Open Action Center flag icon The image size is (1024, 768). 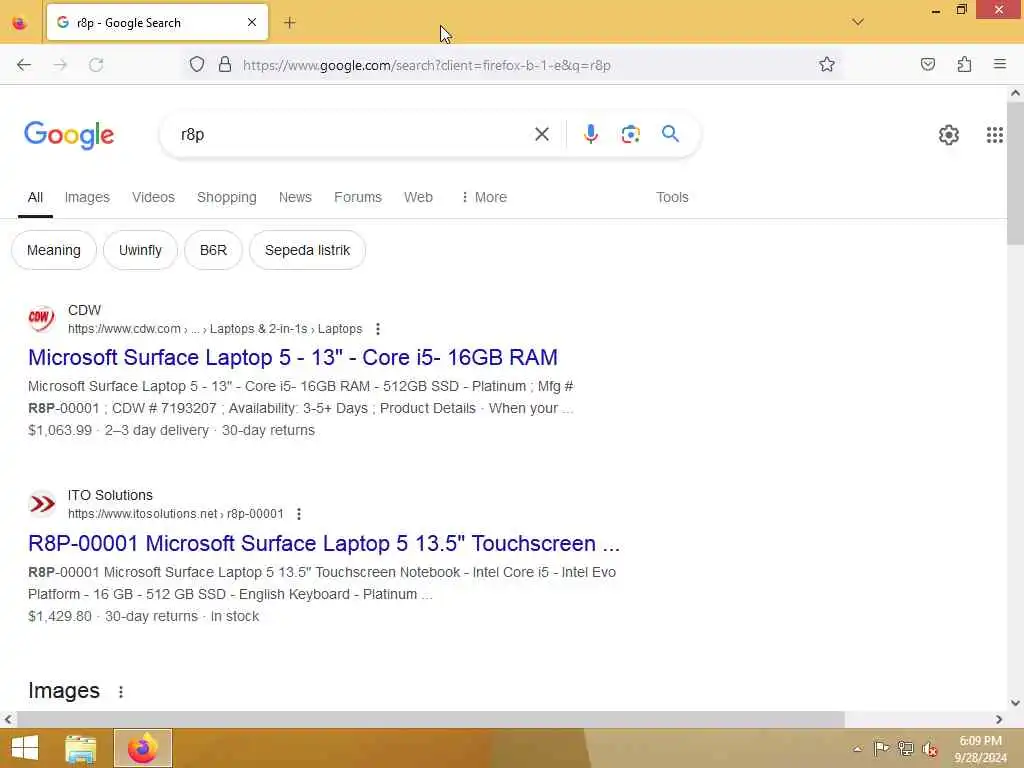880,748
